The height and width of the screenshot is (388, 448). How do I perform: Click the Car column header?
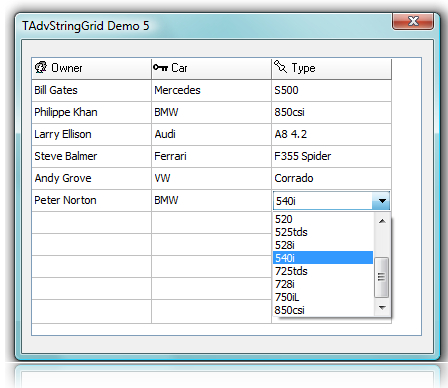211,69
